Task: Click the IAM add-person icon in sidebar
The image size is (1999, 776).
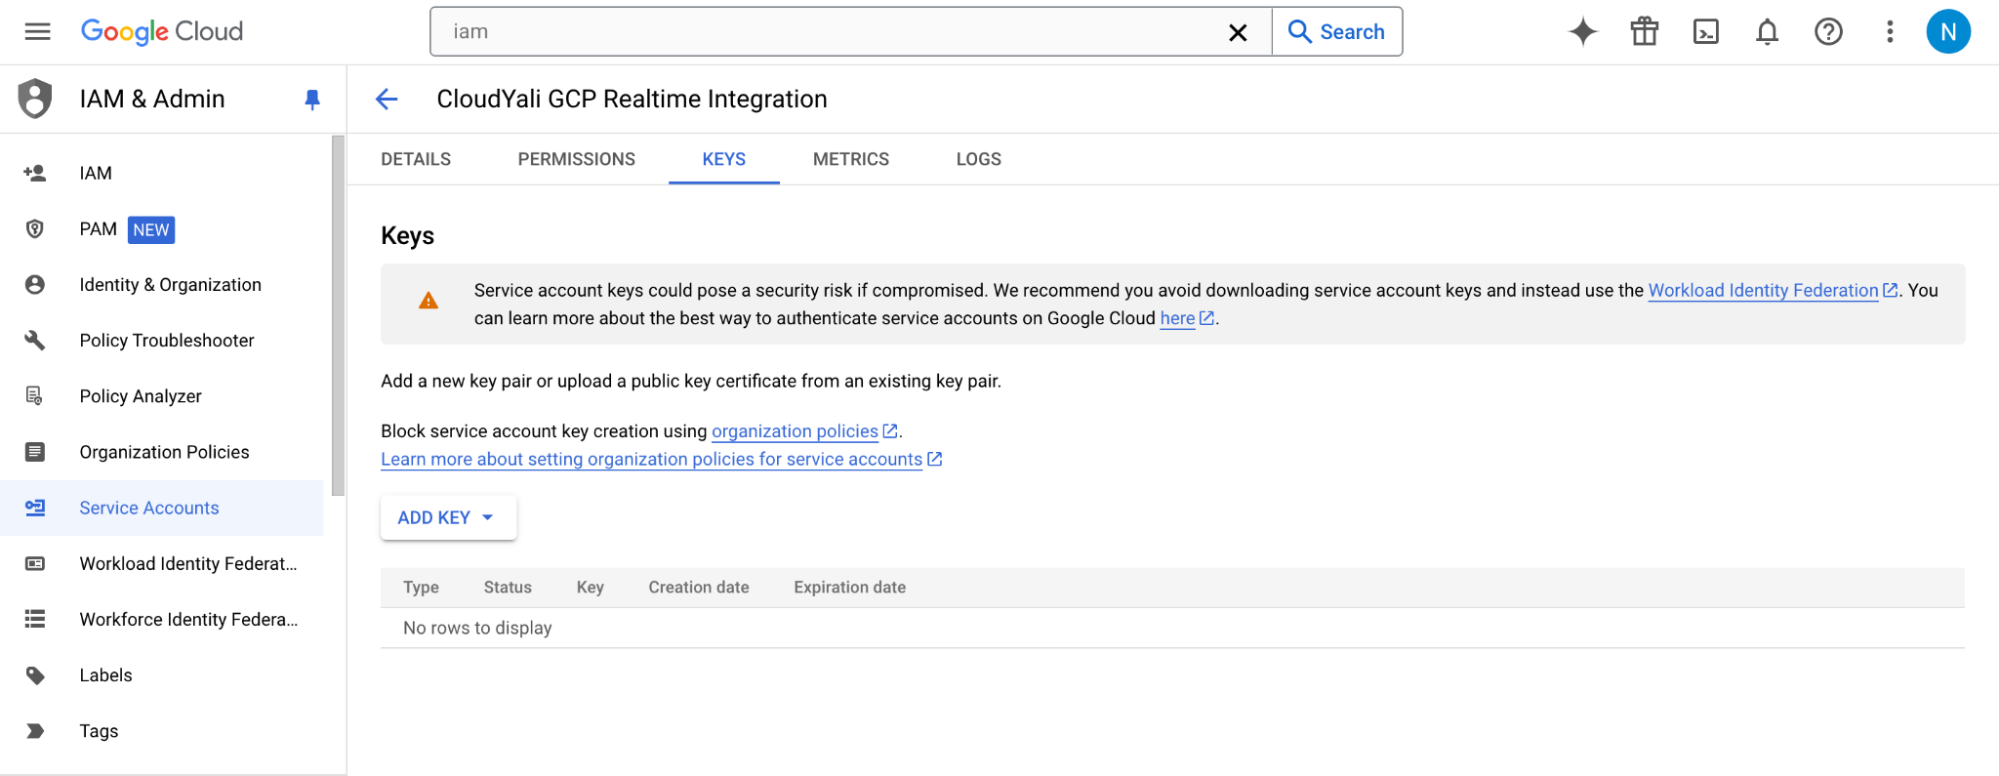Action: tap(35, 173)
